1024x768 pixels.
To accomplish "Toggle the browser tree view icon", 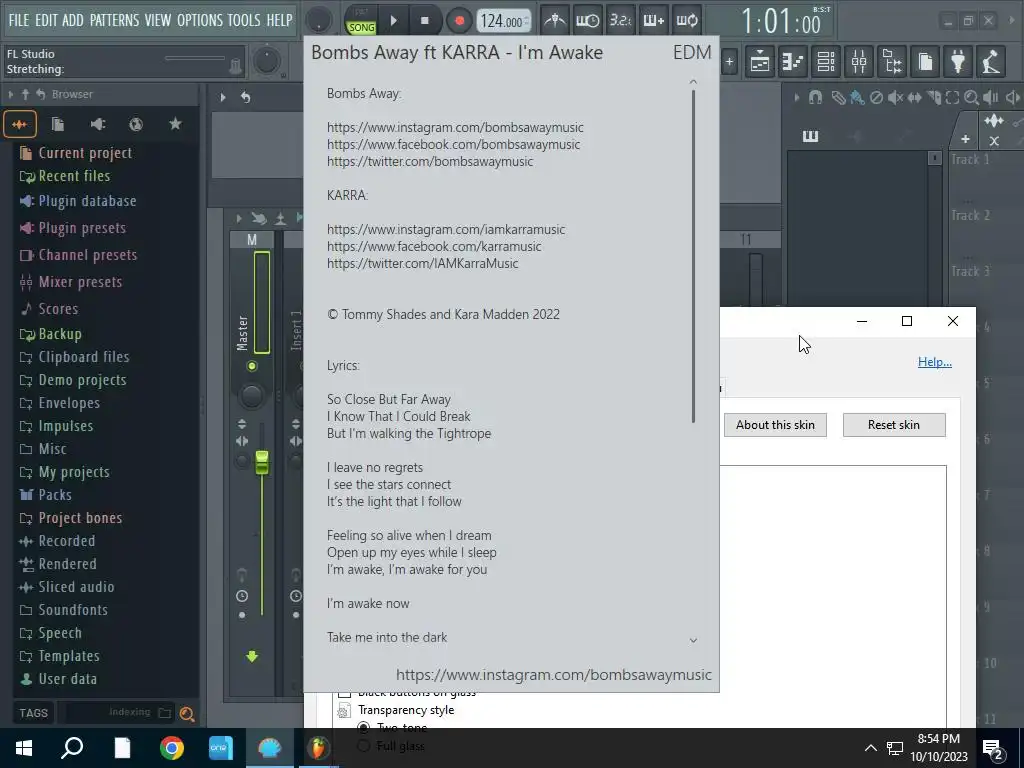I will (892, 62).
